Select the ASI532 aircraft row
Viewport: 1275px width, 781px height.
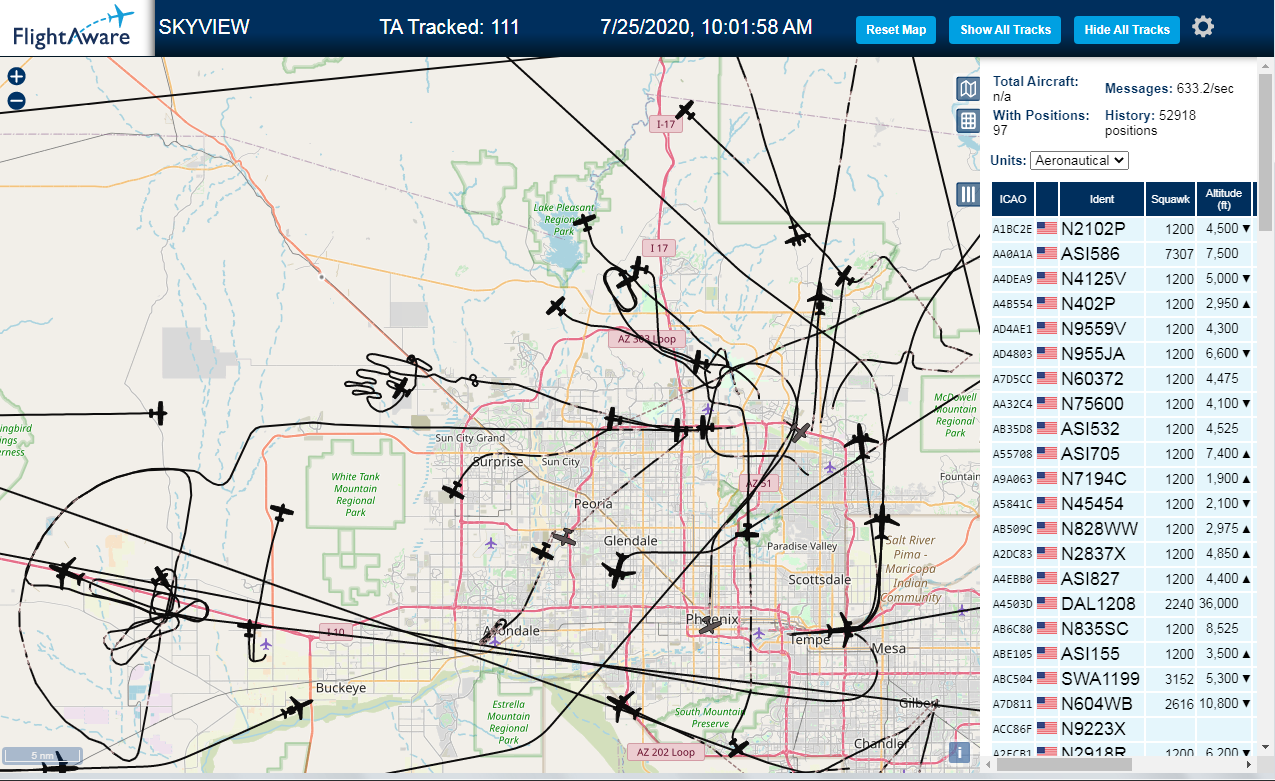pos(1123,428)
